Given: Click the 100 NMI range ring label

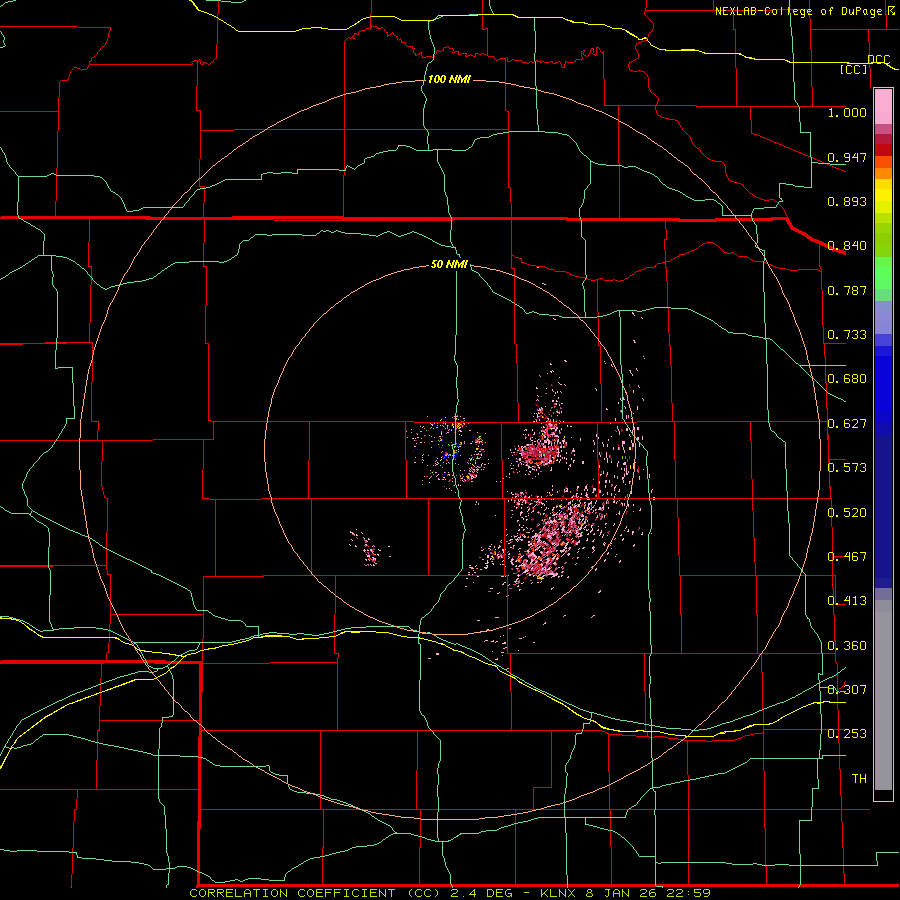Looking at the screenshot, I should 449,79.
